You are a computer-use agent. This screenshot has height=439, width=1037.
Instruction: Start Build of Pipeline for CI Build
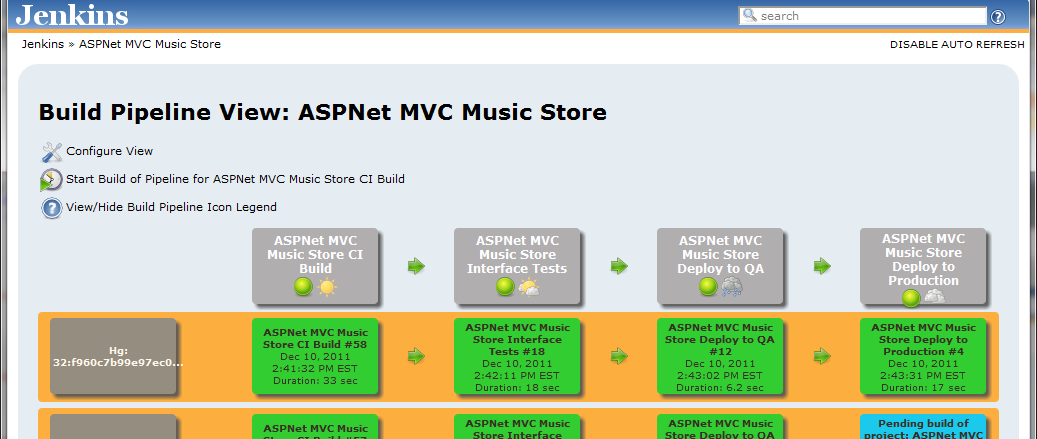click(x=235, y=179)
